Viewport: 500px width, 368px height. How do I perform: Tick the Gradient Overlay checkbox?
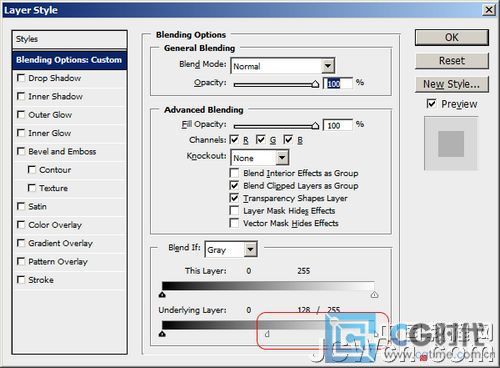(21, 243)
